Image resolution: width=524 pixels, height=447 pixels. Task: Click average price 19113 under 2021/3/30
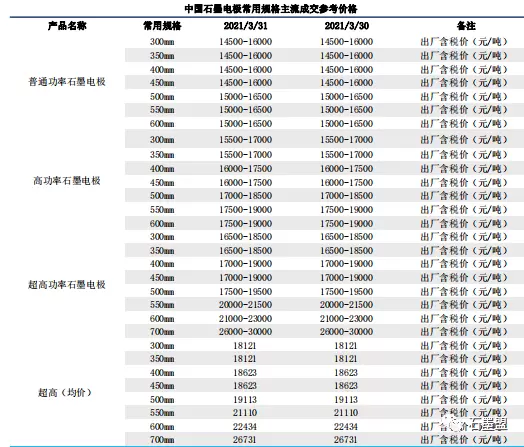tap(346, 400)
